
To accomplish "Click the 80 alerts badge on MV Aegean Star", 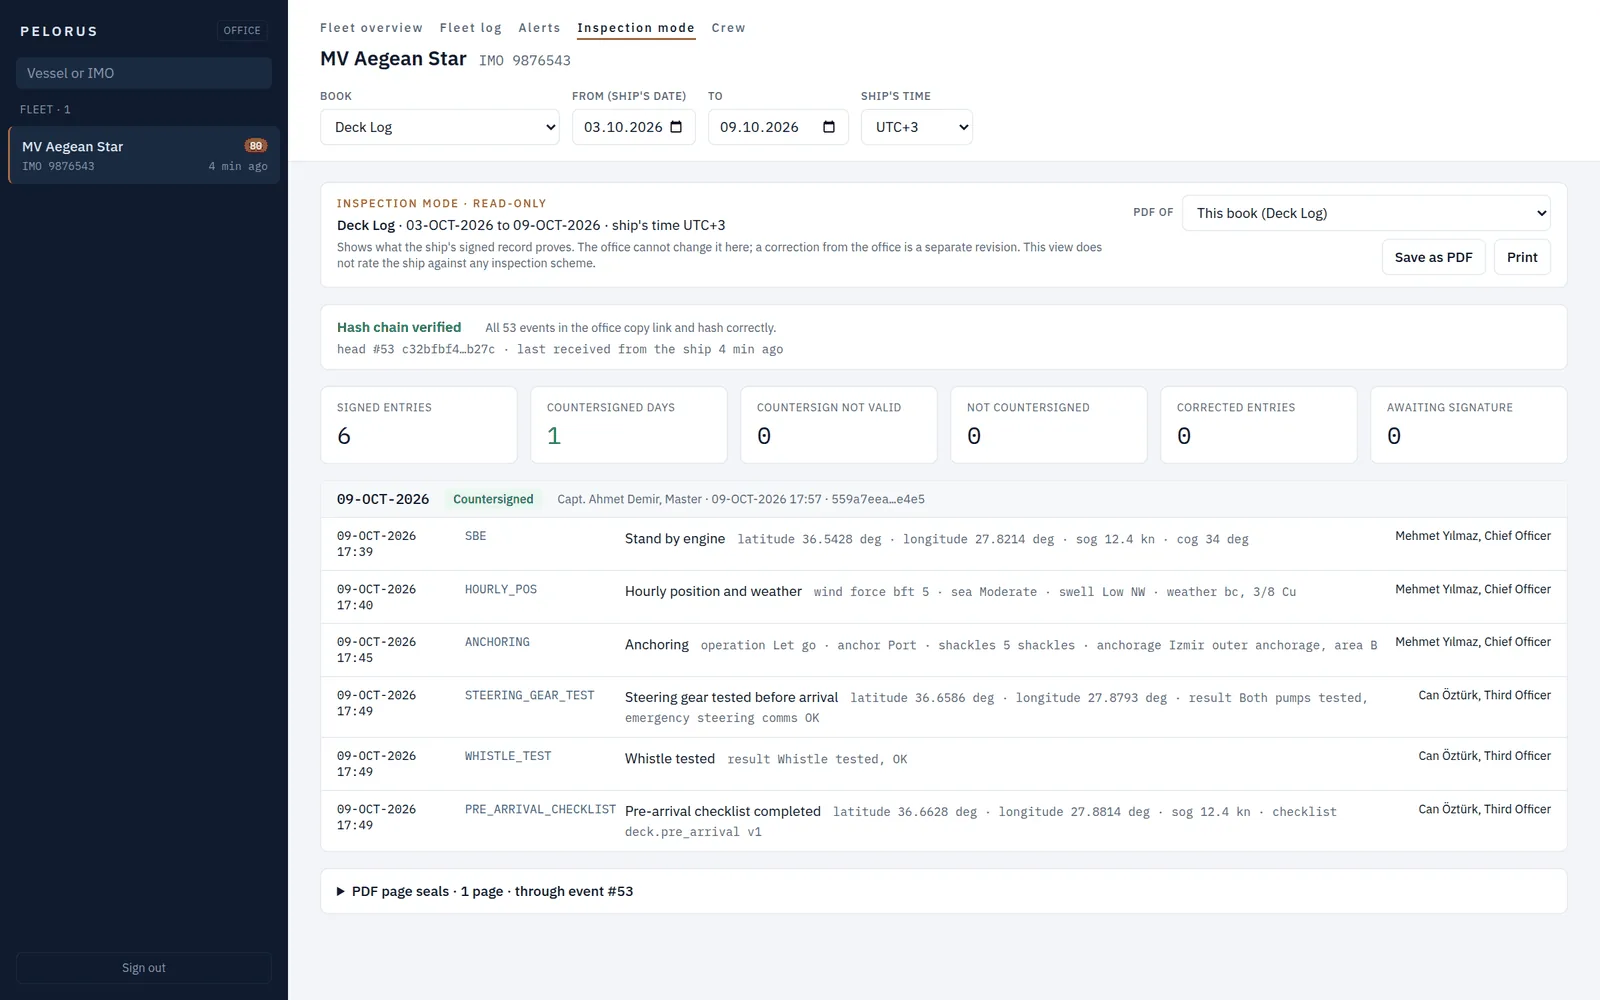I will (256, 146).
